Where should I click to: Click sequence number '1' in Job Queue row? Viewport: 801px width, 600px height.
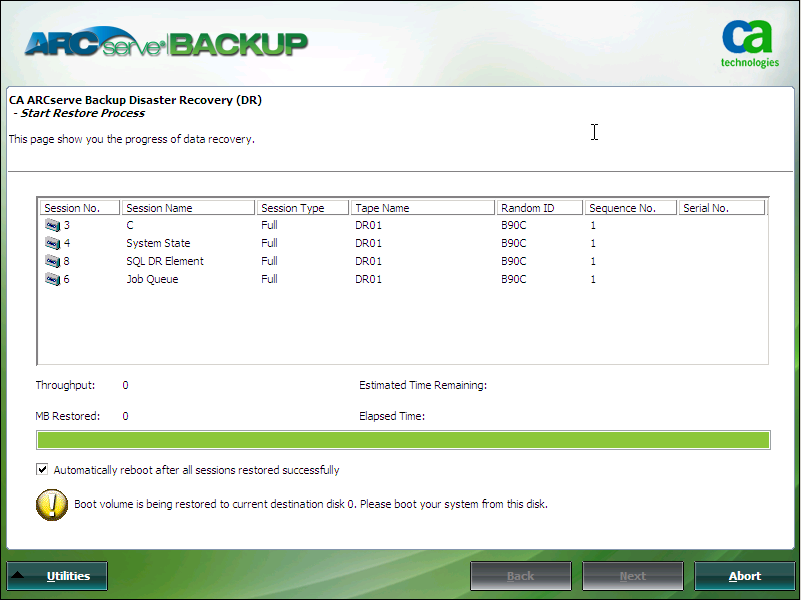point(593,279)
